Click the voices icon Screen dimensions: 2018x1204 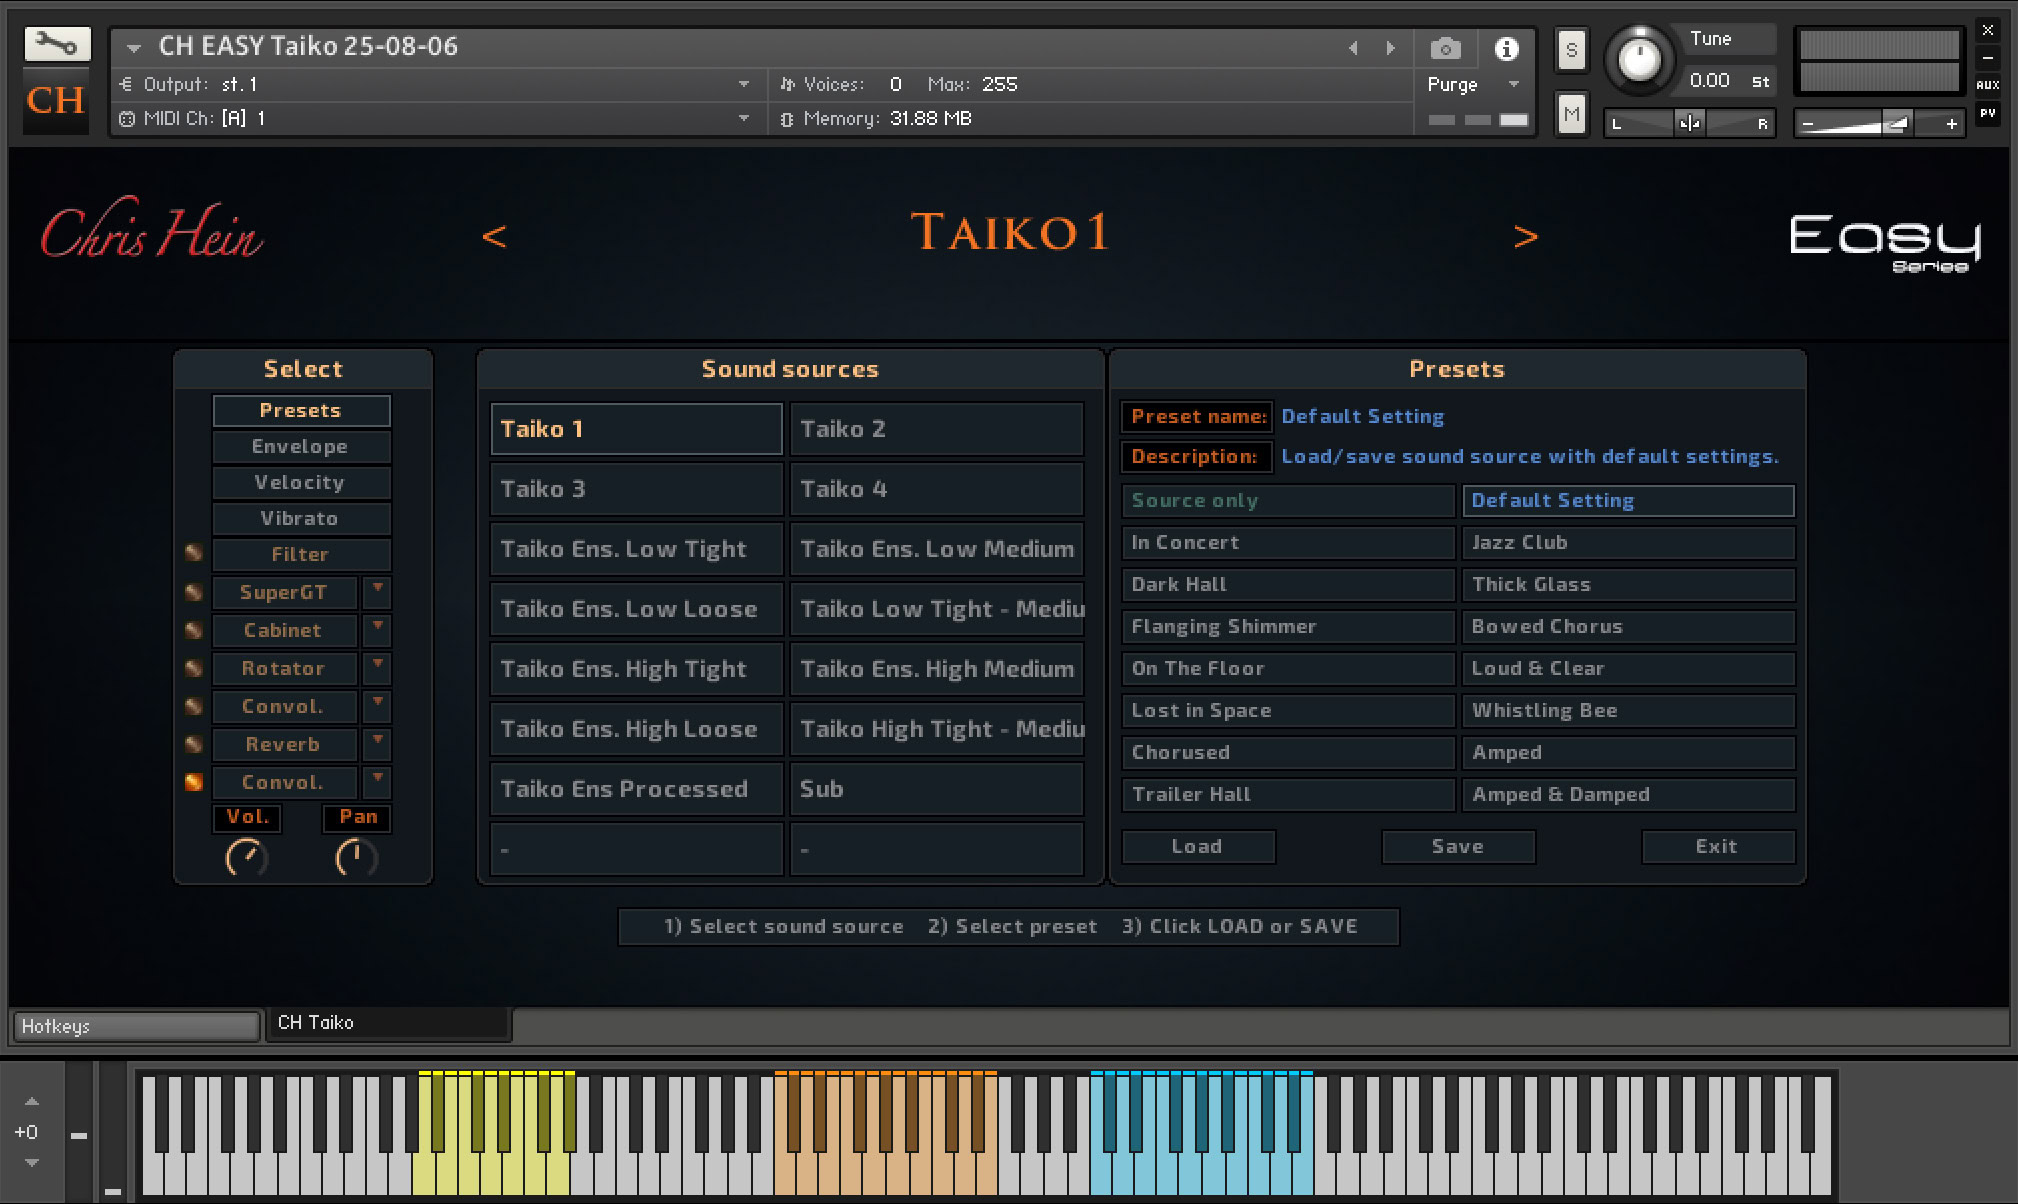tap(788, 84)
